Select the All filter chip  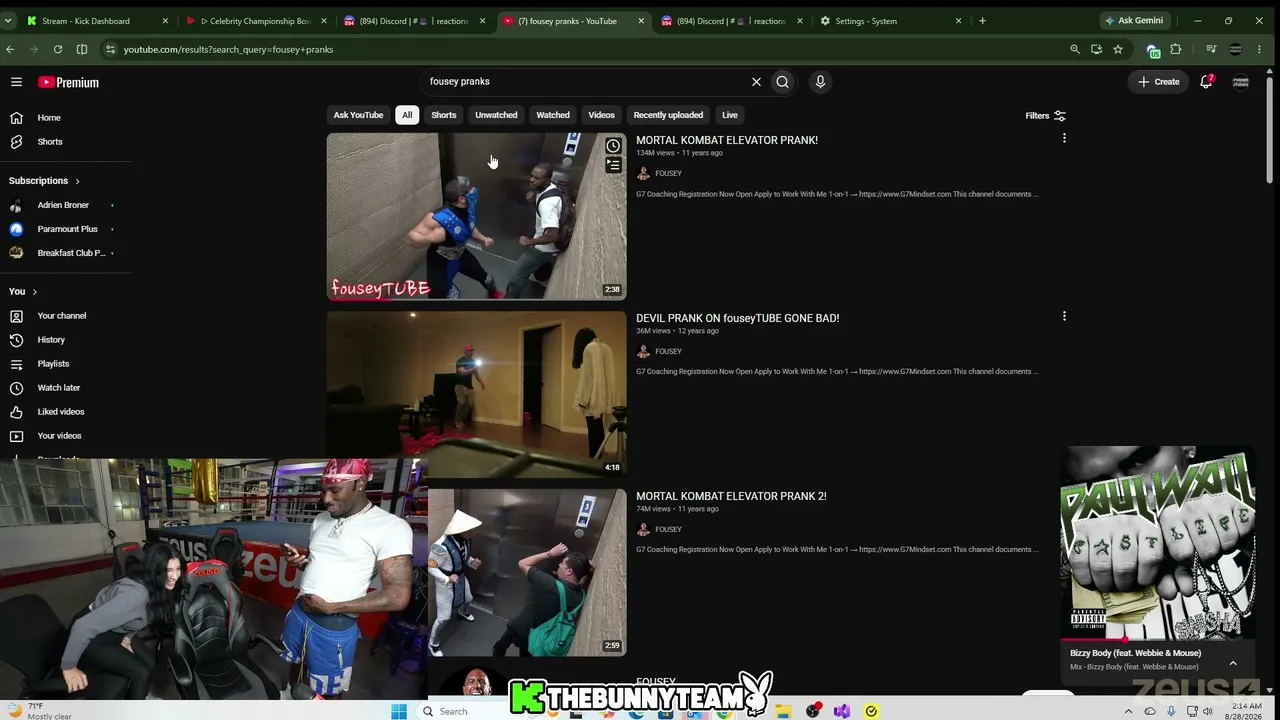[407, 115]
